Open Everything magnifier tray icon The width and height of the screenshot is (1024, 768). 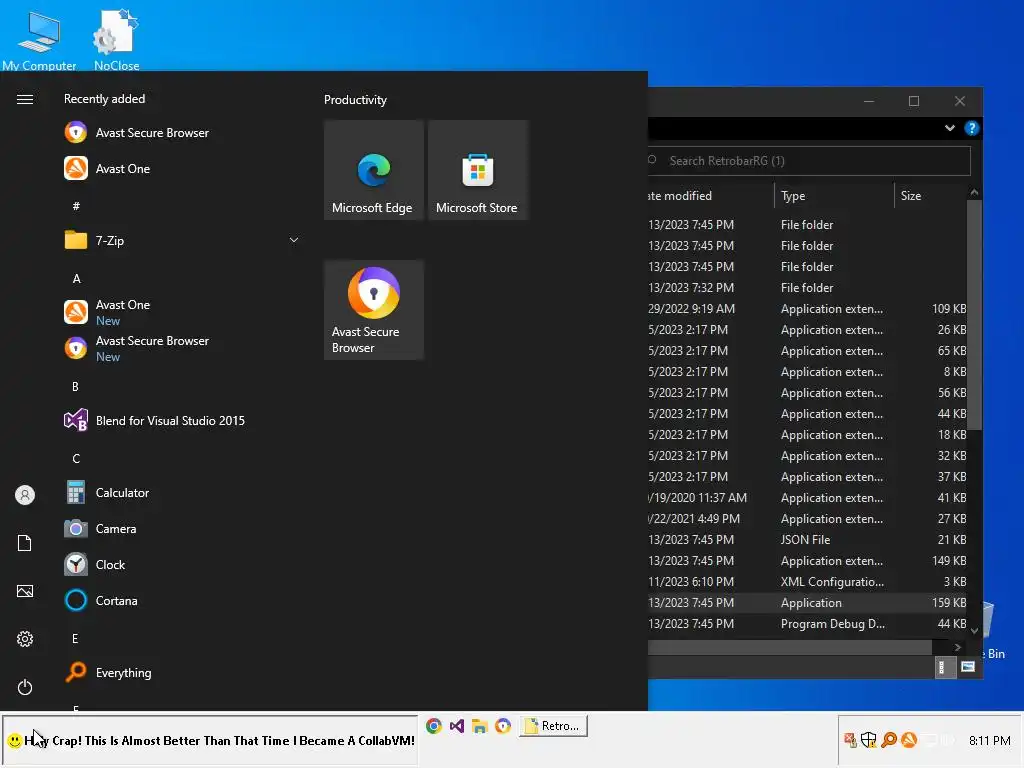pos(889,740)
